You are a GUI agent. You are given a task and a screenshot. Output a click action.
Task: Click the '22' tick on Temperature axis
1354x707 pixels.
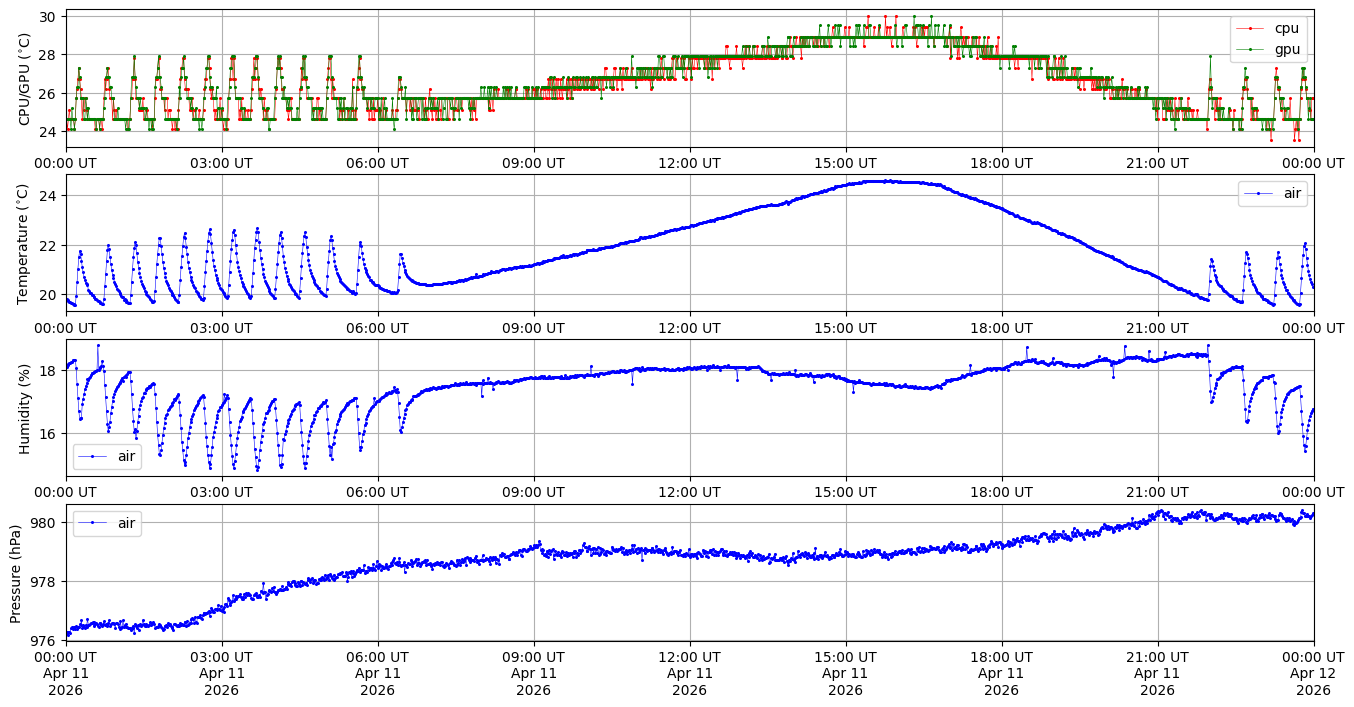[x=49, y=246]
